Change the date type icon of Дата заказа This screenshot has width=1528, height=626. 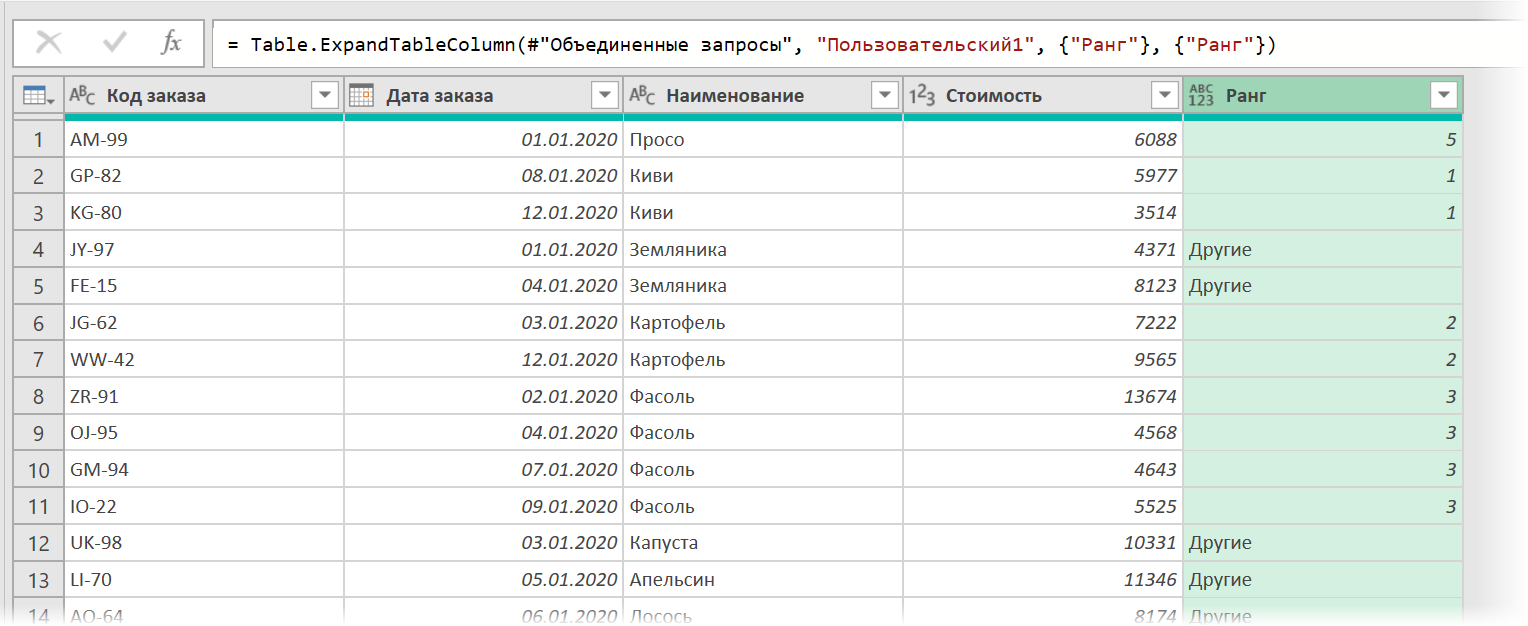[361, 96]
